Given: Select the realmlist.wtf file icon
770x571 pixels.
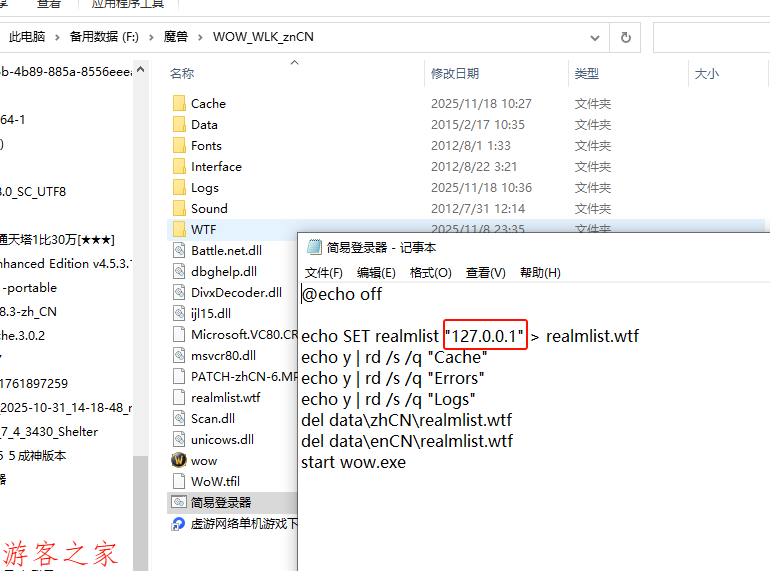Looking at the screenshot, I should coord(179,398).
